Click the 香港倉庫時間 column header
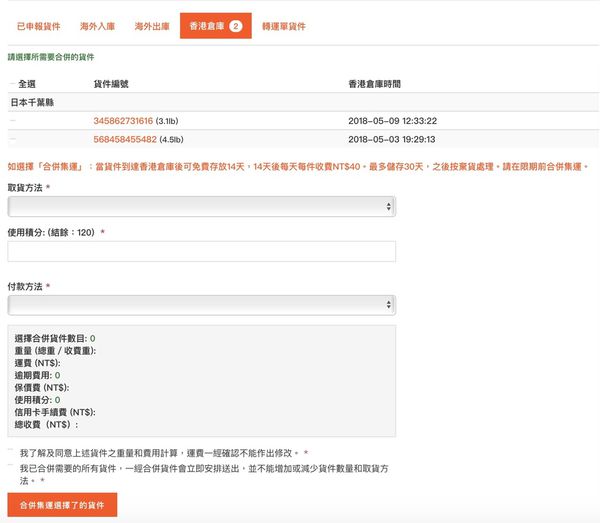The image size is (600, 523). coord(374,84)
